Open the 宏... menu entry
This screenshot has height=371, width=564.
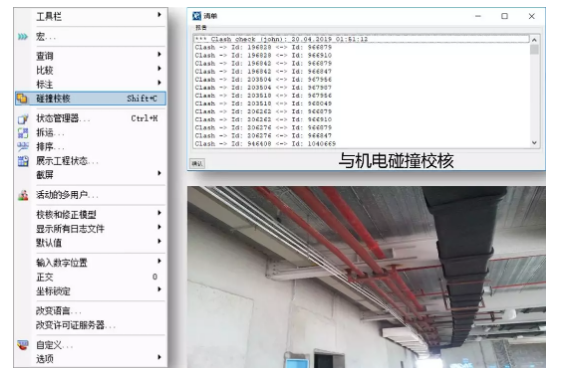click(x=90, y=37)
